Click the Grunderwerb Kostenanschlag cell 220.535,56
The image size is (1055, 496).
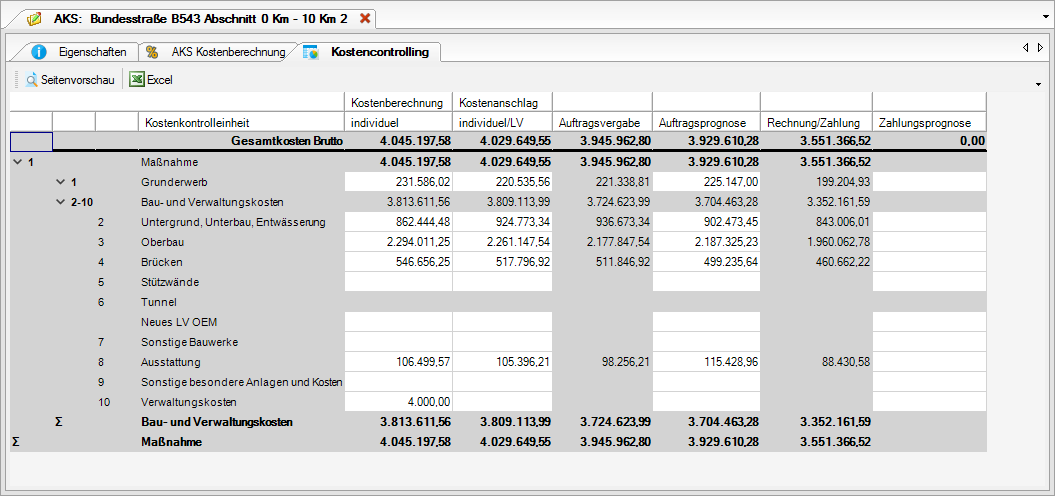tap(503, 182)
